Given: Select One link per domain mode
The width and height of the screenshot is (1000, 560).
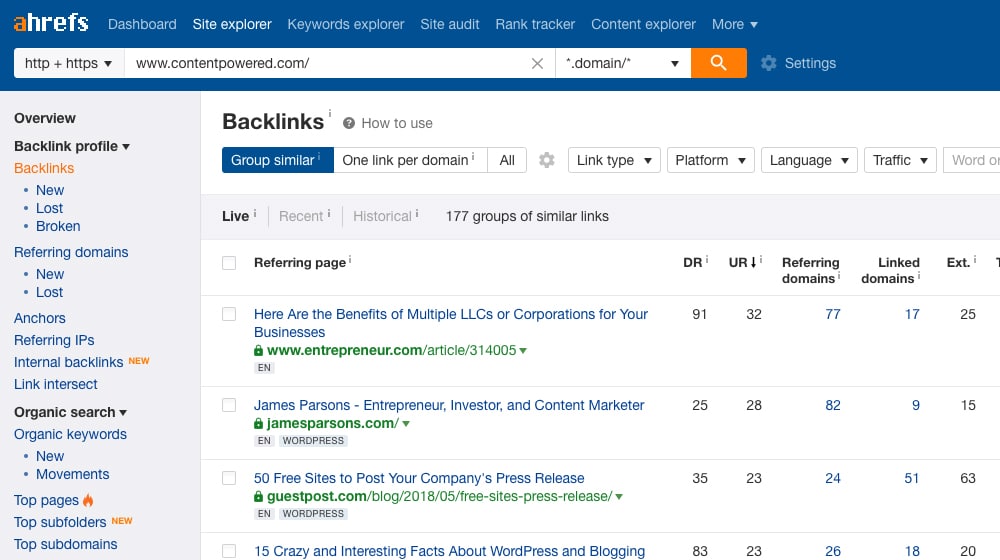Looking at the screenshot, I should click(410, 160).
